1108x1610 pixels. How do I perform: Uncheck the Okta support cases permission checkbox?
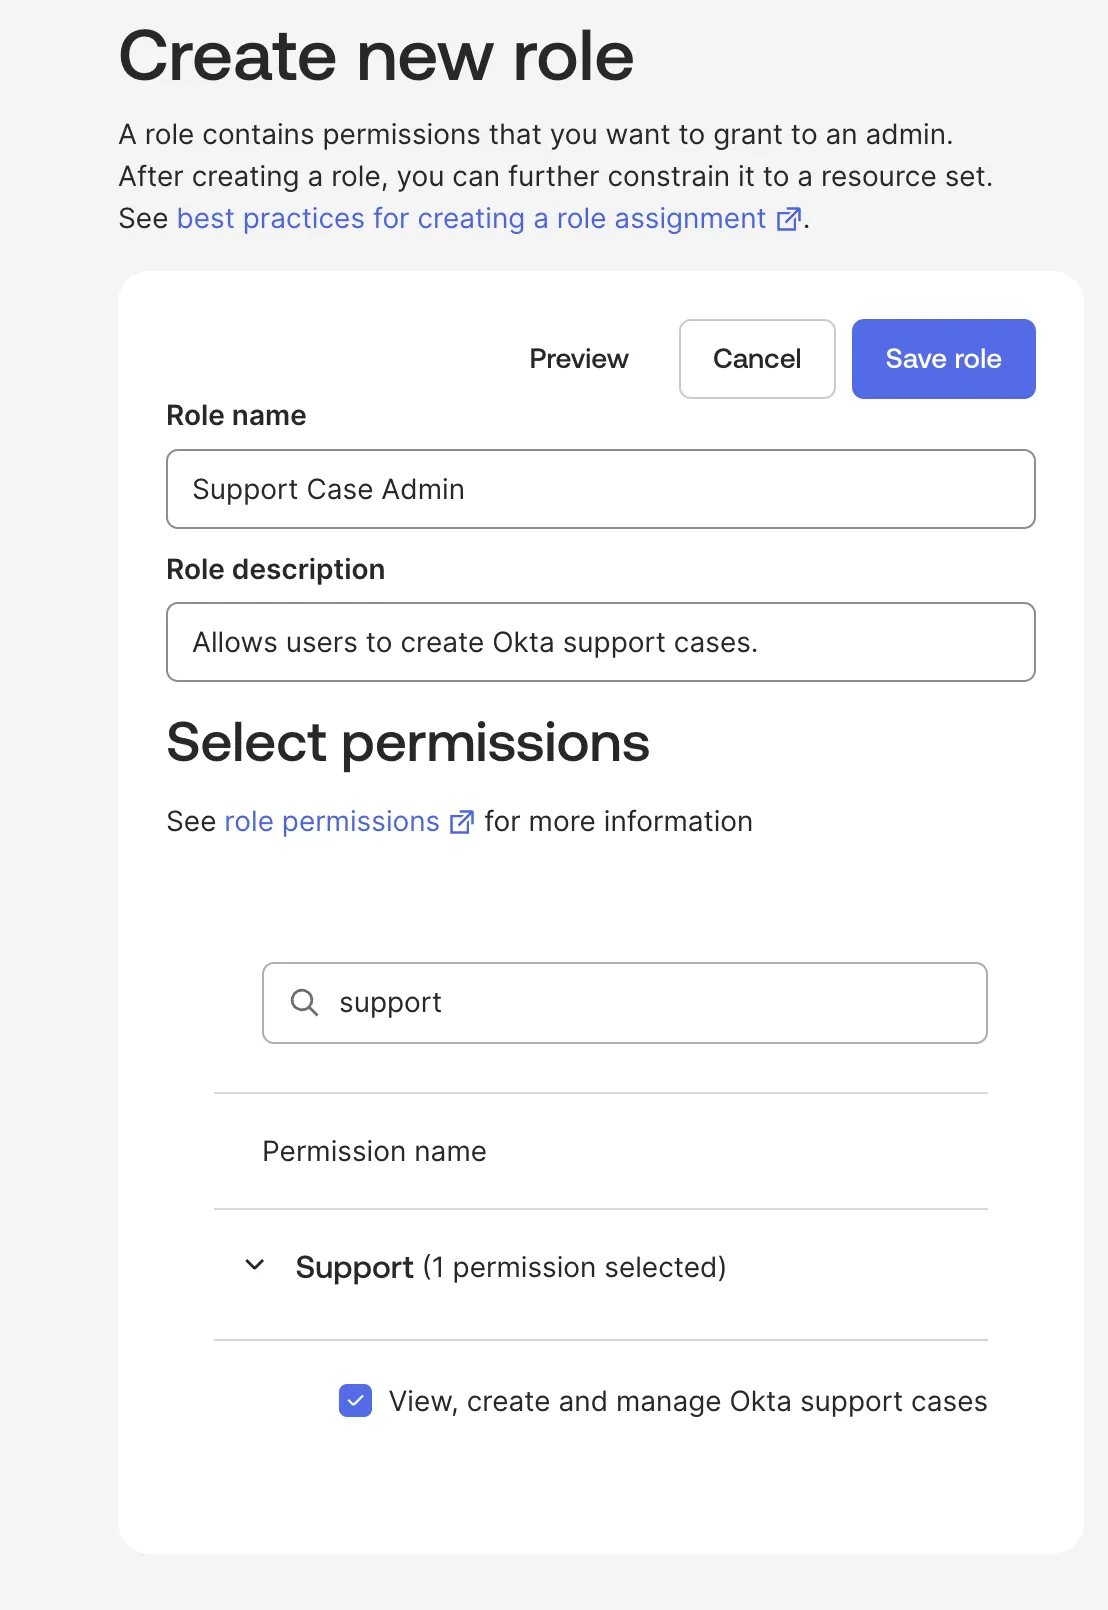coord(355,1401)
